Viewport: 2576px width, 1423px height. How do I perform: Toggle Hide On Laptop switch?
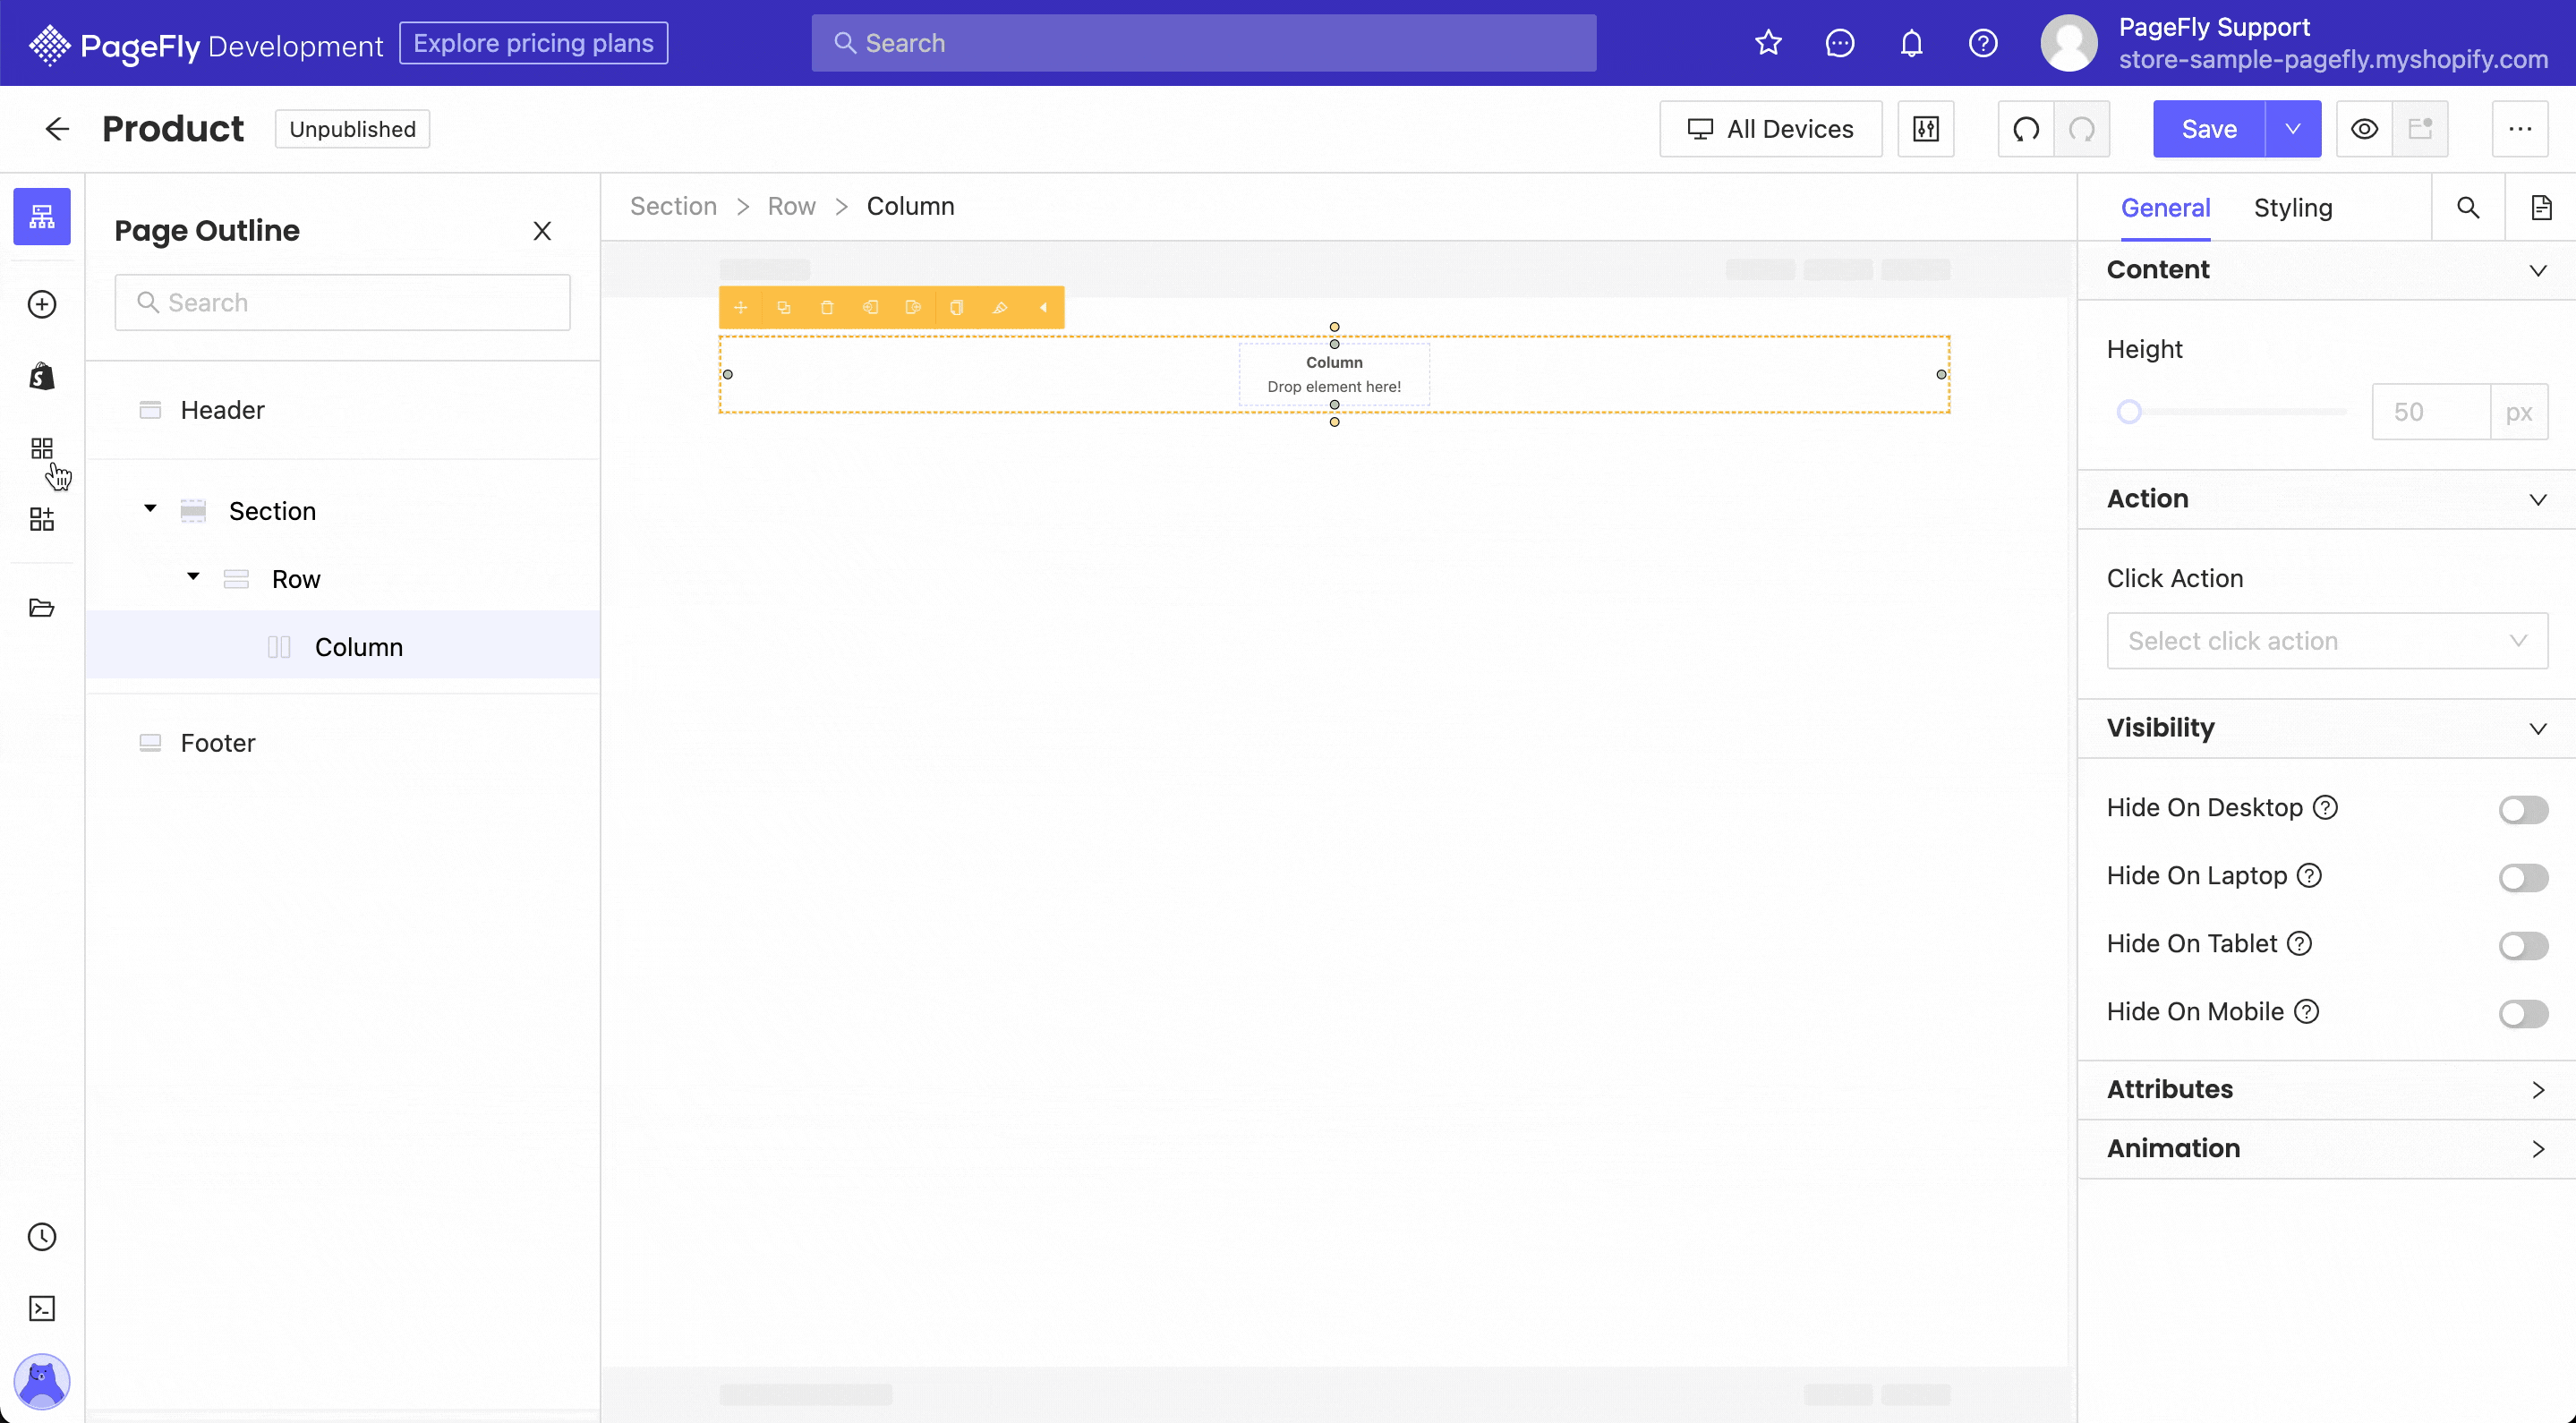tap(2523, 877)
